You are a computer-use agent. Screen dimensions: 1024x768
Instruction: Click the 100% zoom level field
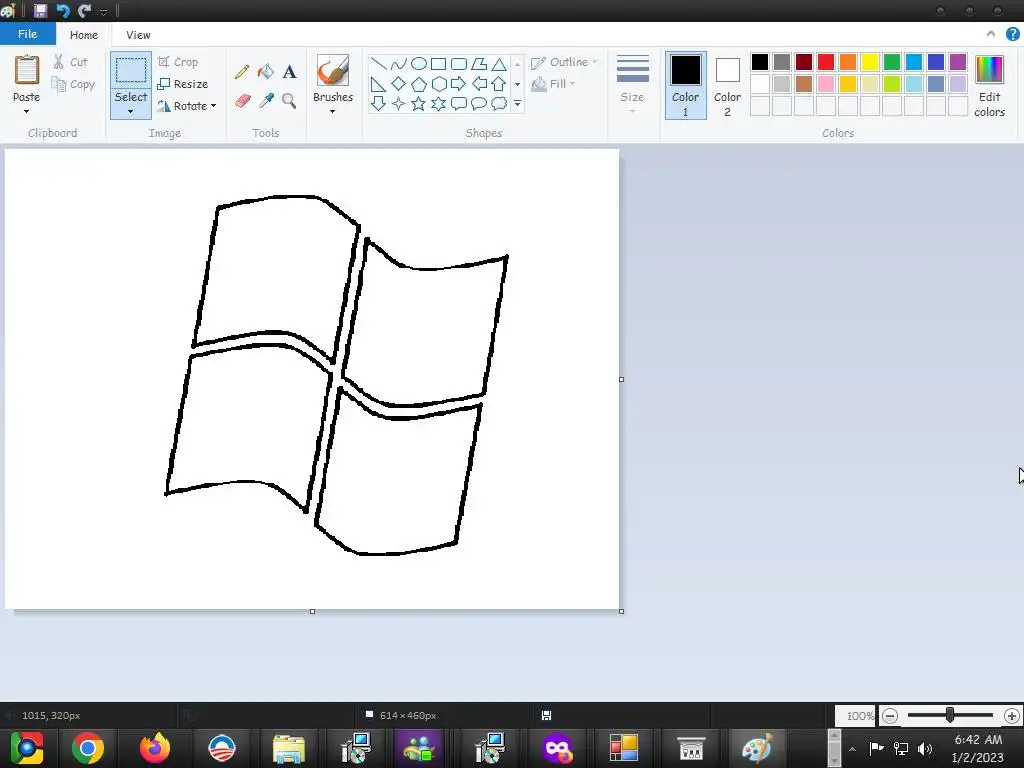coord(856,716)
